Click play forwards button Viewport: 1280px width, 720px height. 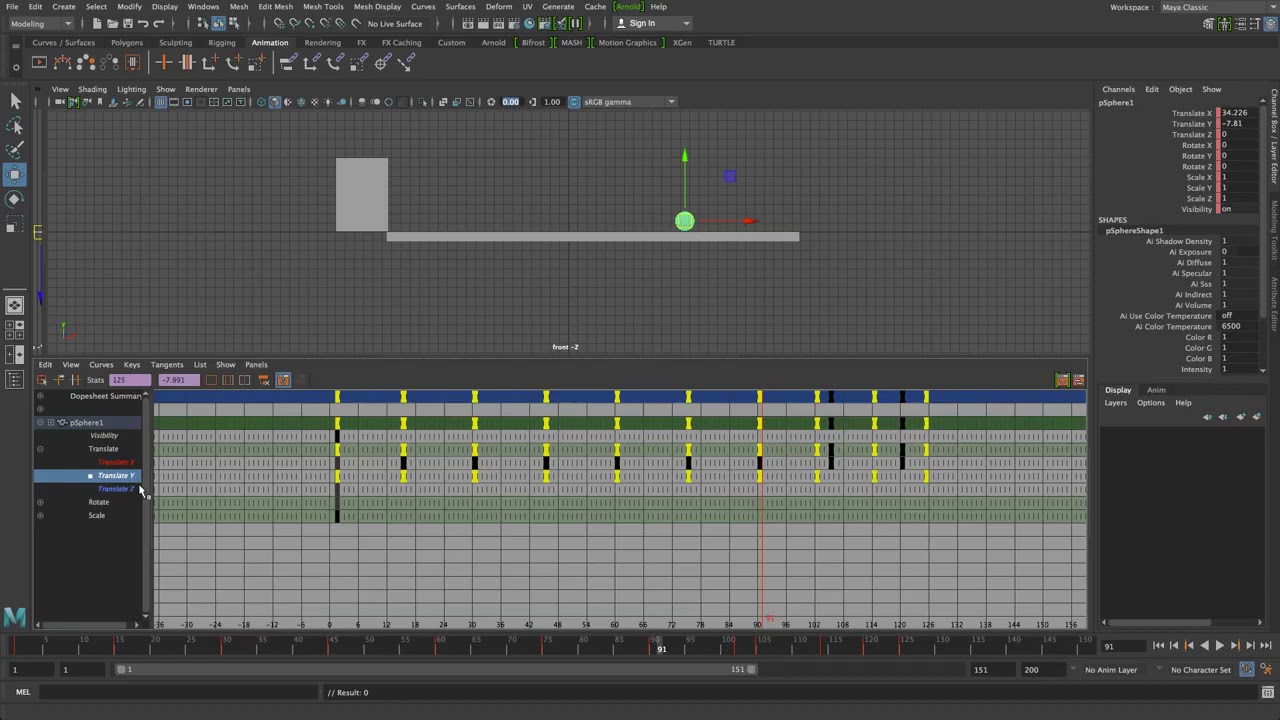point(1219,646)
